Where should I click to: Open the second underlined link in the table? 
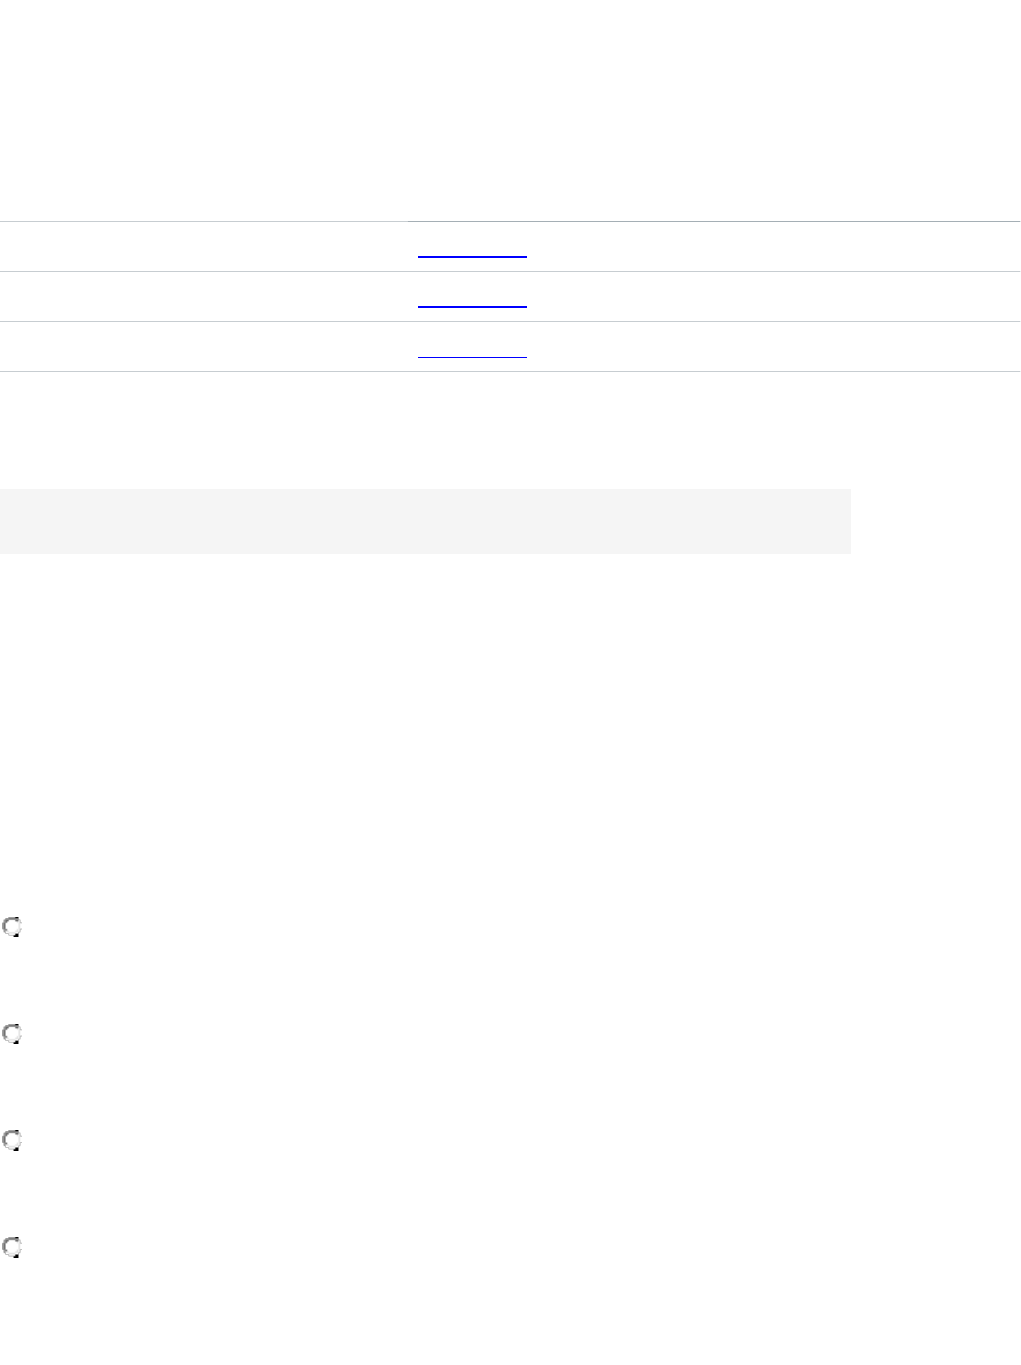tap(471, 298)
